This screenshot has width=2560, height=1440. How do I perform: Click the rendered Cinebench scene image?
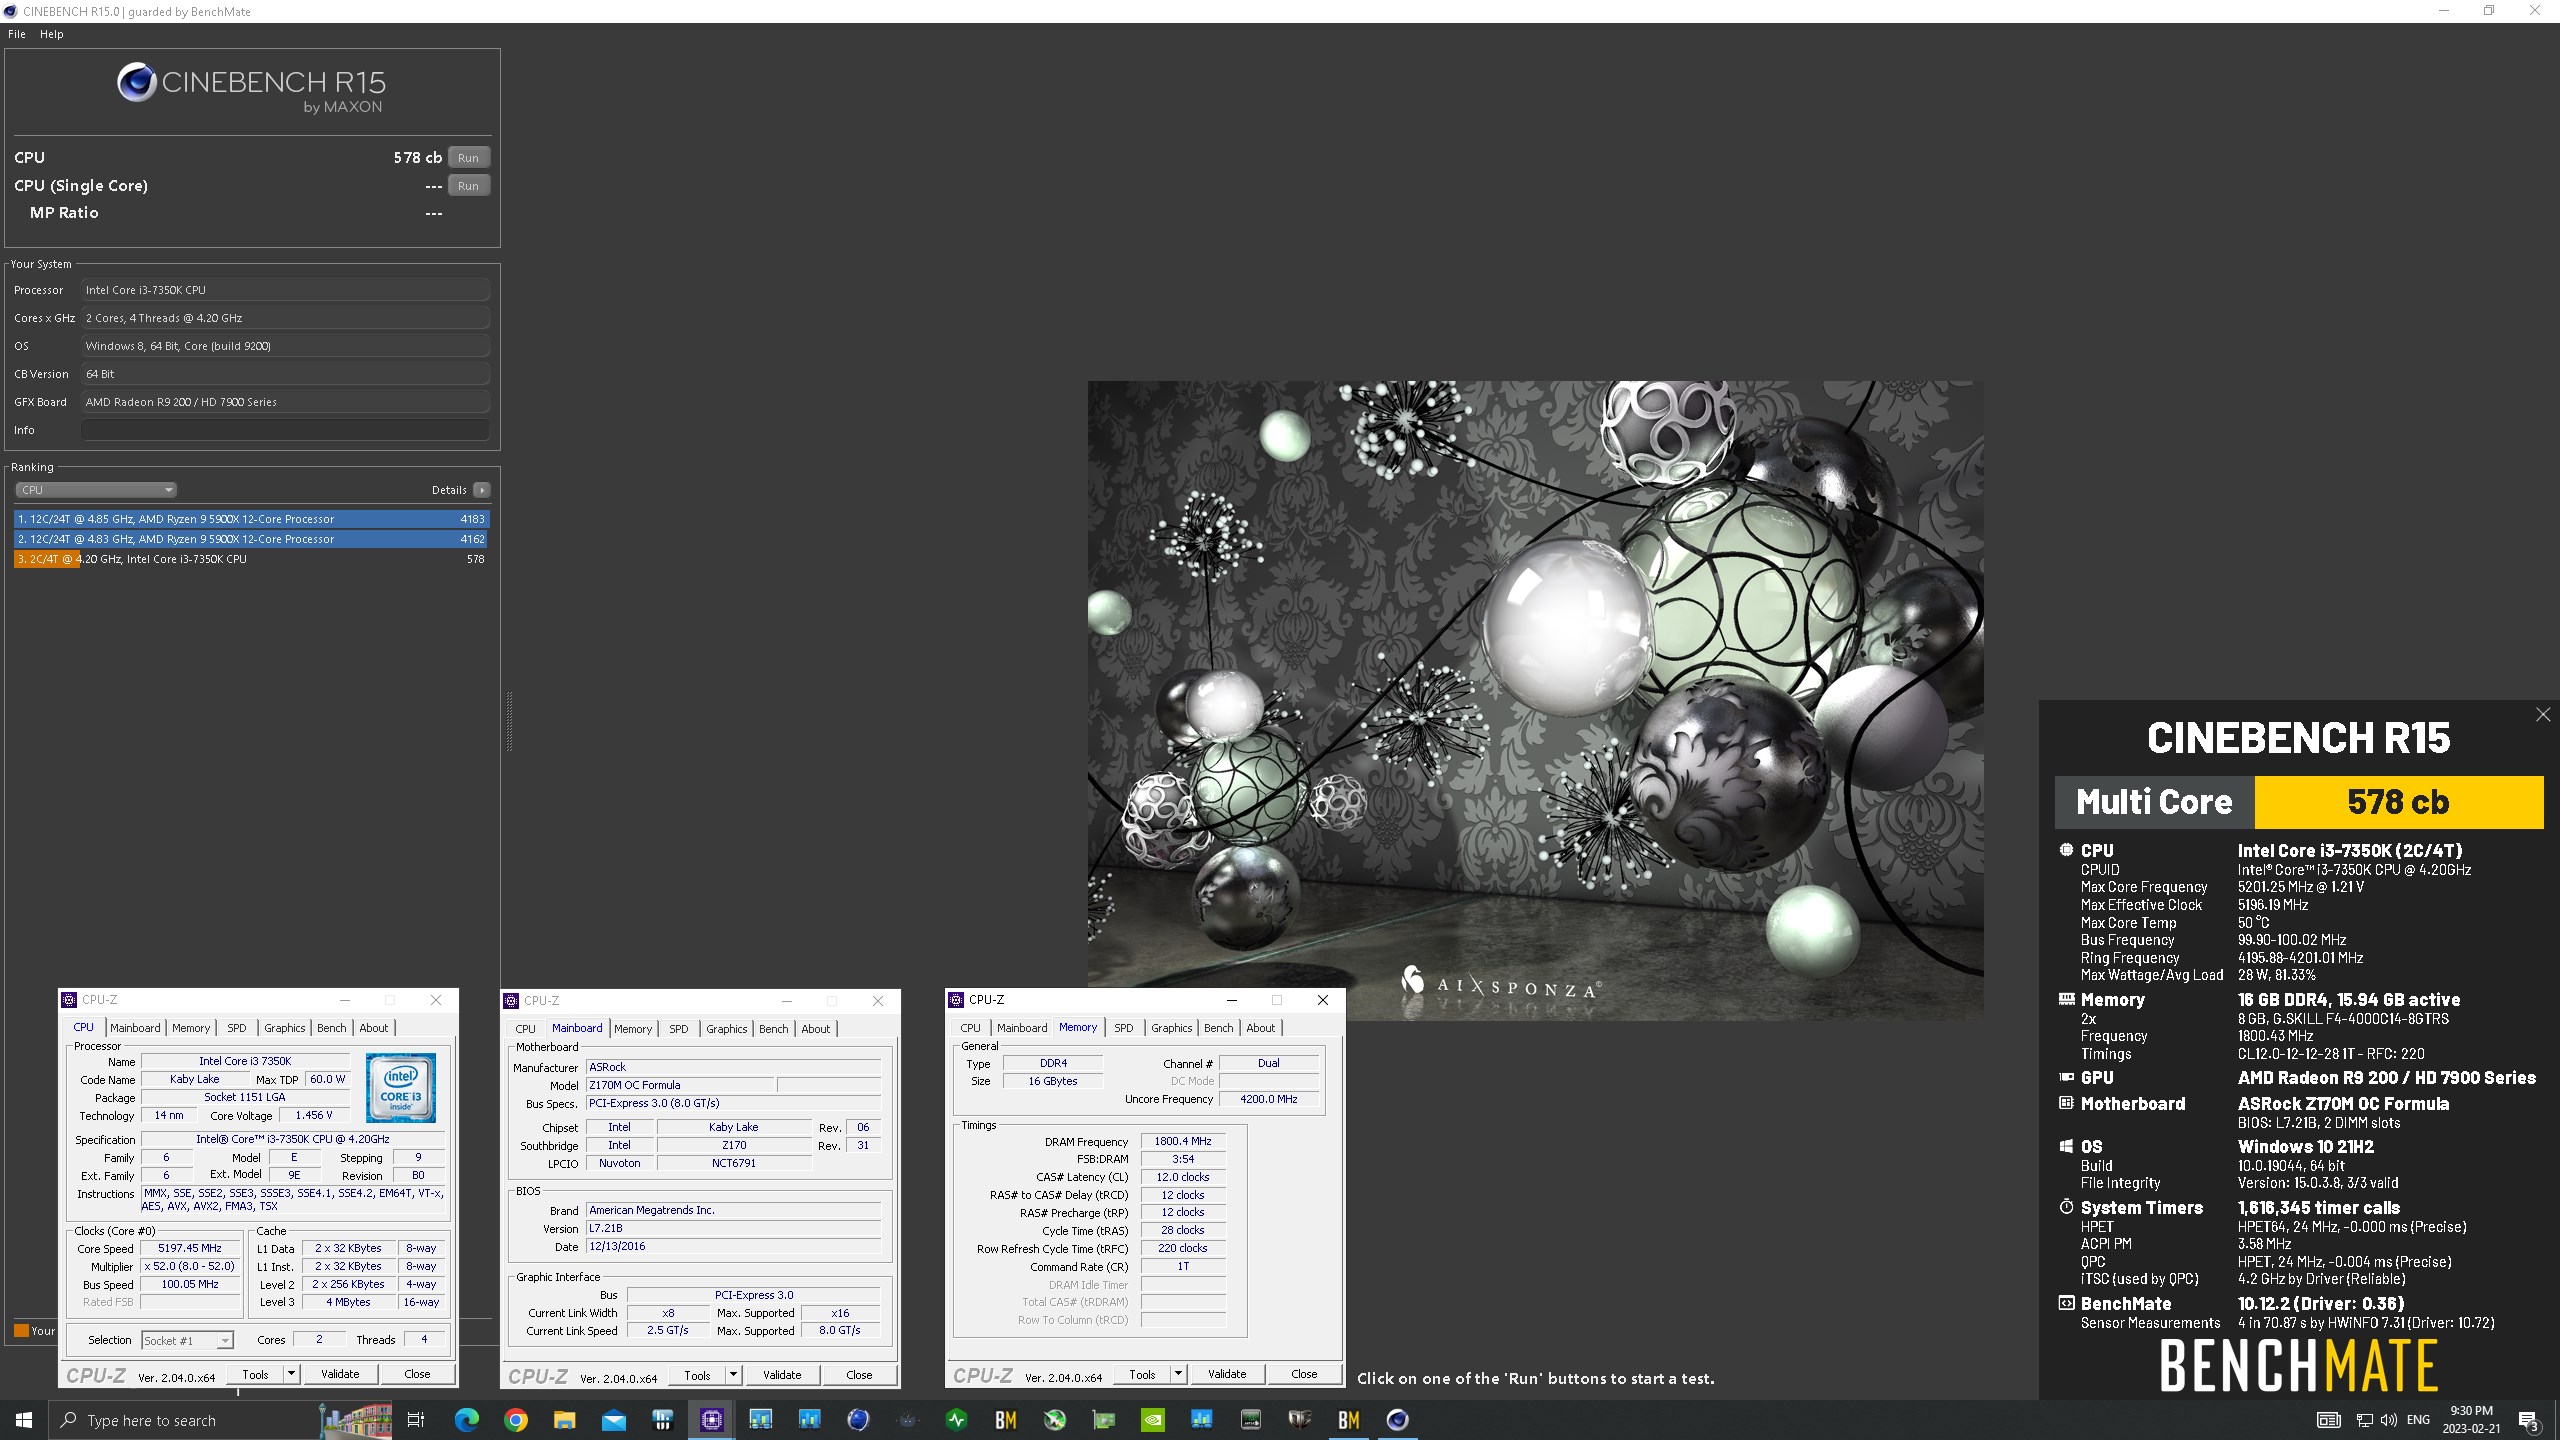point(1535,700)
